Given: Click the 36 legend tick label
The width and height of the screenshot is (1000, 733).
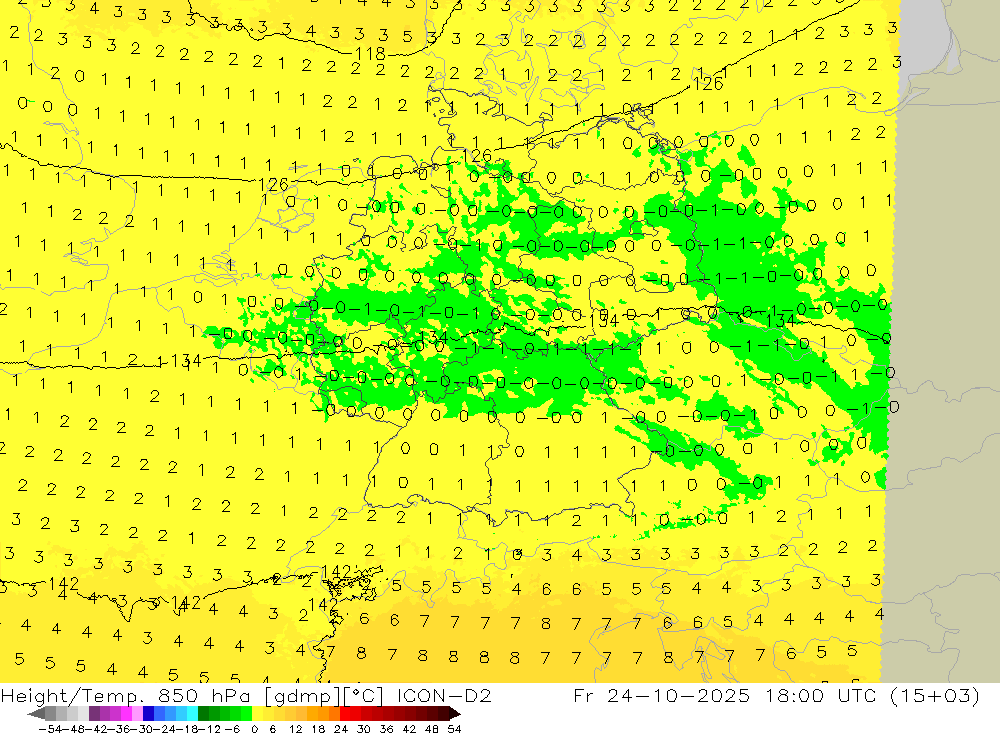Looking at the screenshot, I should coord(386,729).
